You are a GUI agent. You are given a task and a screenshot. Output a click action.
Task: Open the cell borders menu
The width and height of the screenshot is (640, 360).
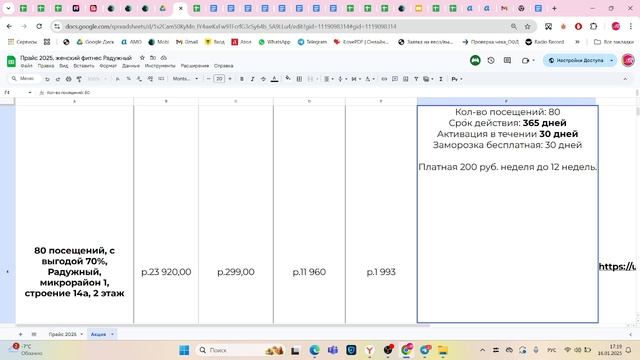(299, 79)
